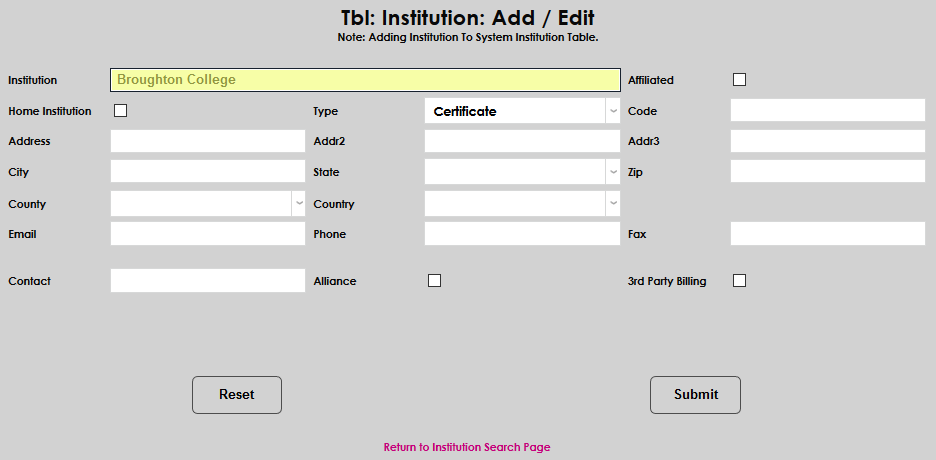This screenshot has width=936, height=460.
Task: Click the City text field
Action: 208,172
